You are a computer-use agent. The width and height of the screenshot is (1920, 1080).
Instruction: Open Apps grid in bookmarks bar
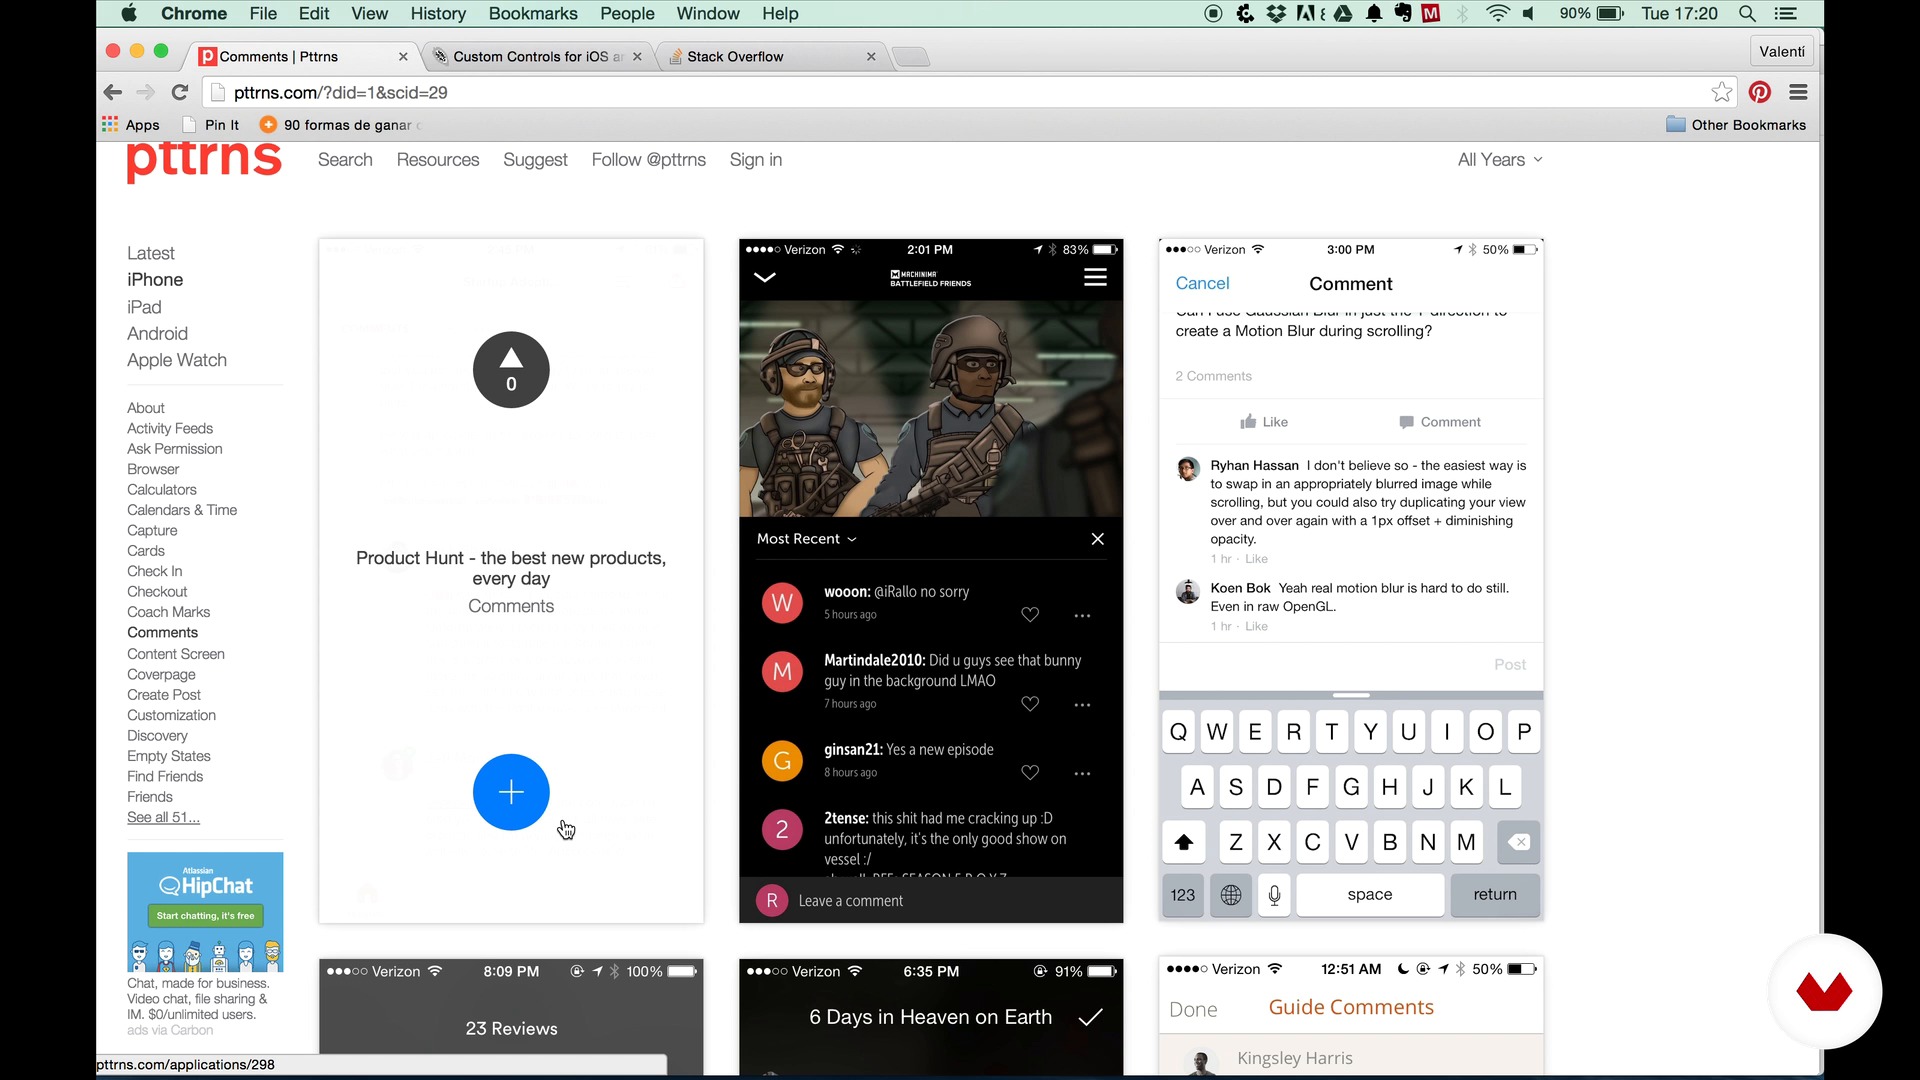131,125
